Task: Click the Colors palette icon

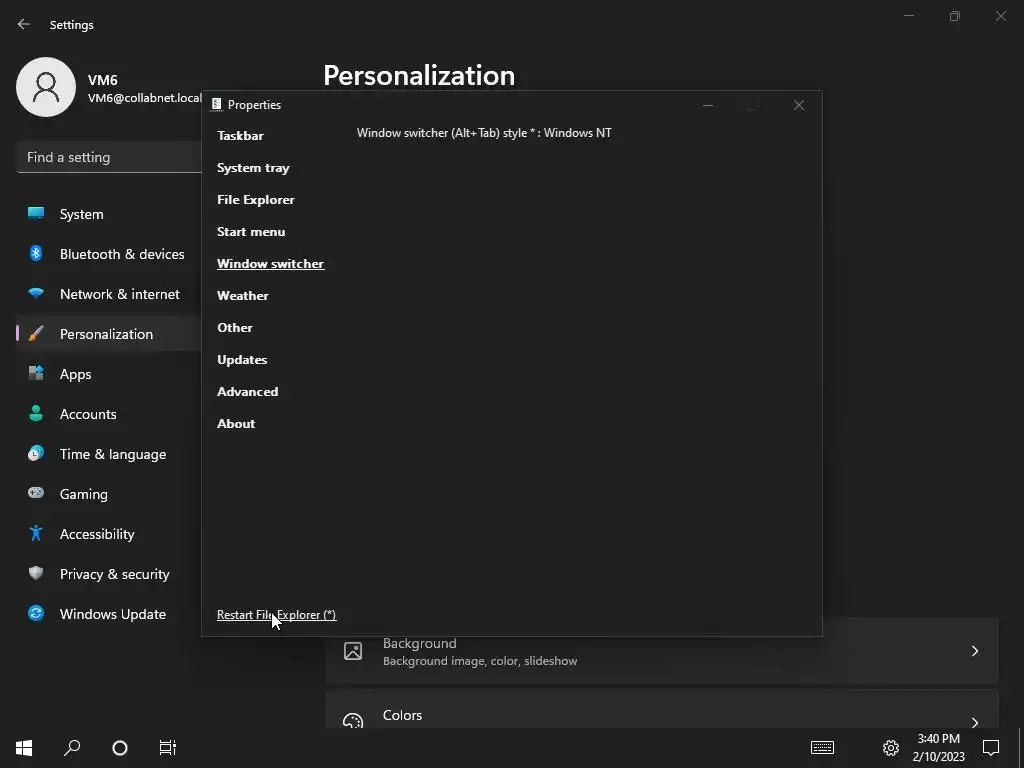Action: coord(353,721)
